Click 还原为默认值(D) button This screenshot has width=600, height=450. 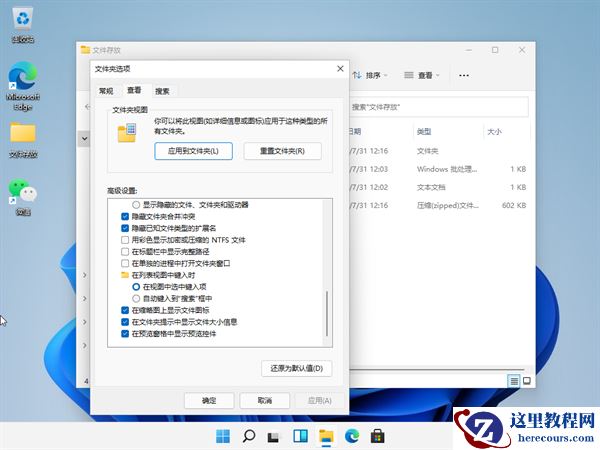click(x=297, y=368)
